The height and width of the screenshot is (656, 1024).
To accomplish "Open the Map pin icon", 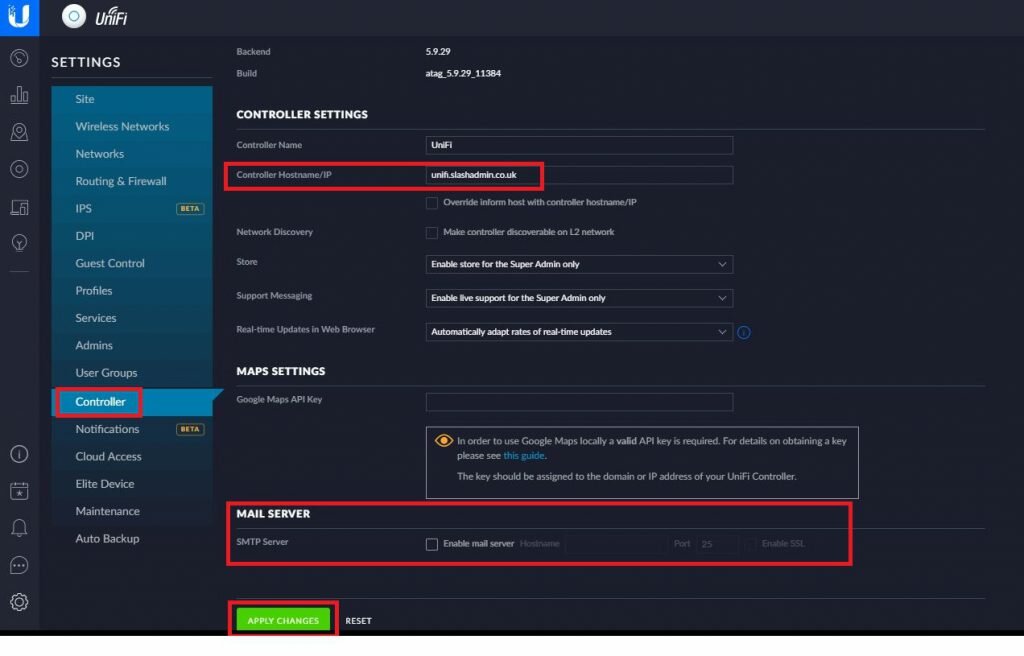I will point(19,132).
